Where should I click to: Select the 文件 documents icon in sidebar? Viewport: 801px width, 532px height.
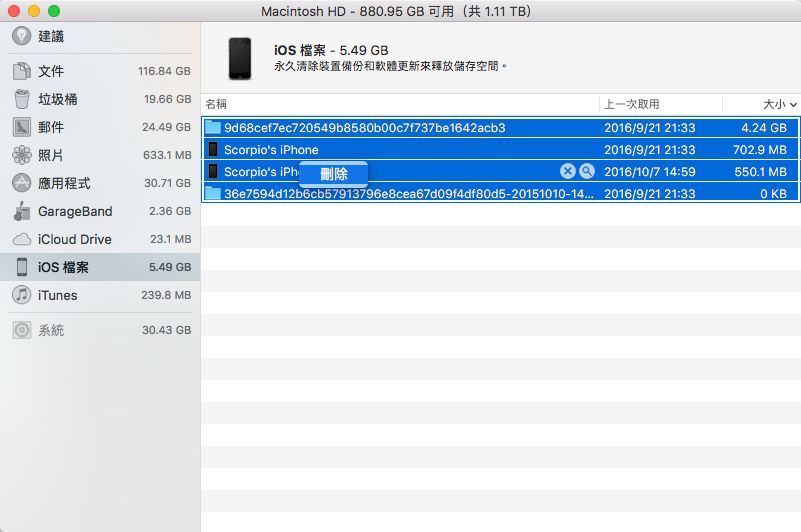coord(21,71)
